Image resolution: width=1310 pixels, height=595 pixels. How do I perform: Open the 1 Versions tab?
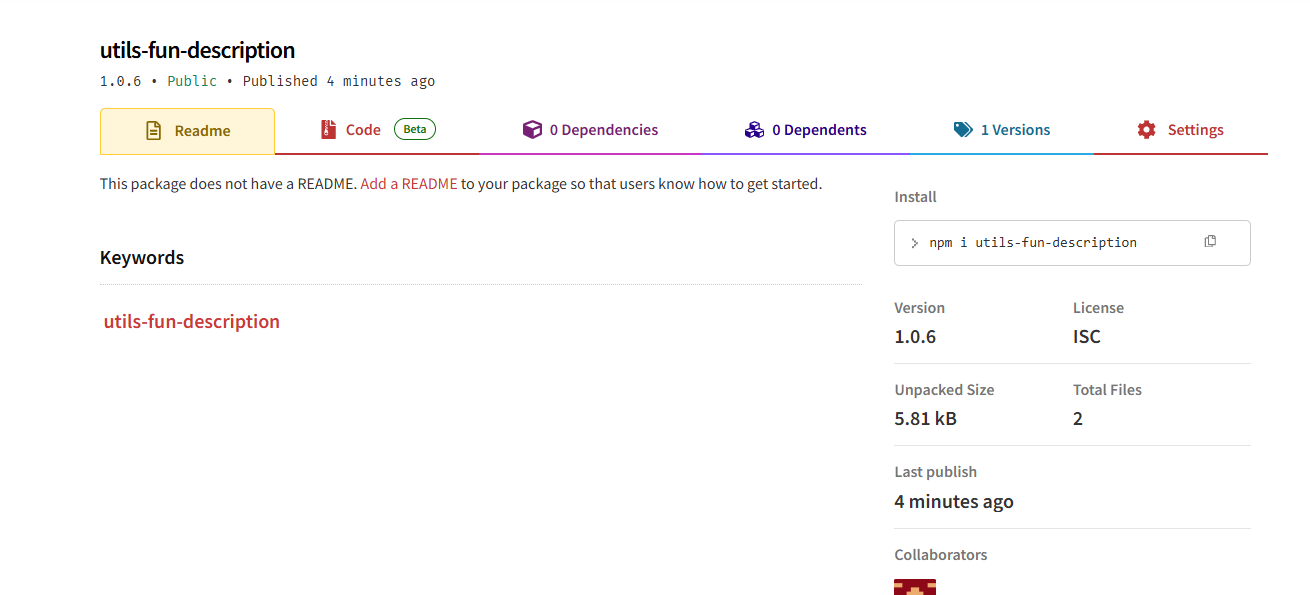[x=1014, y=130]
